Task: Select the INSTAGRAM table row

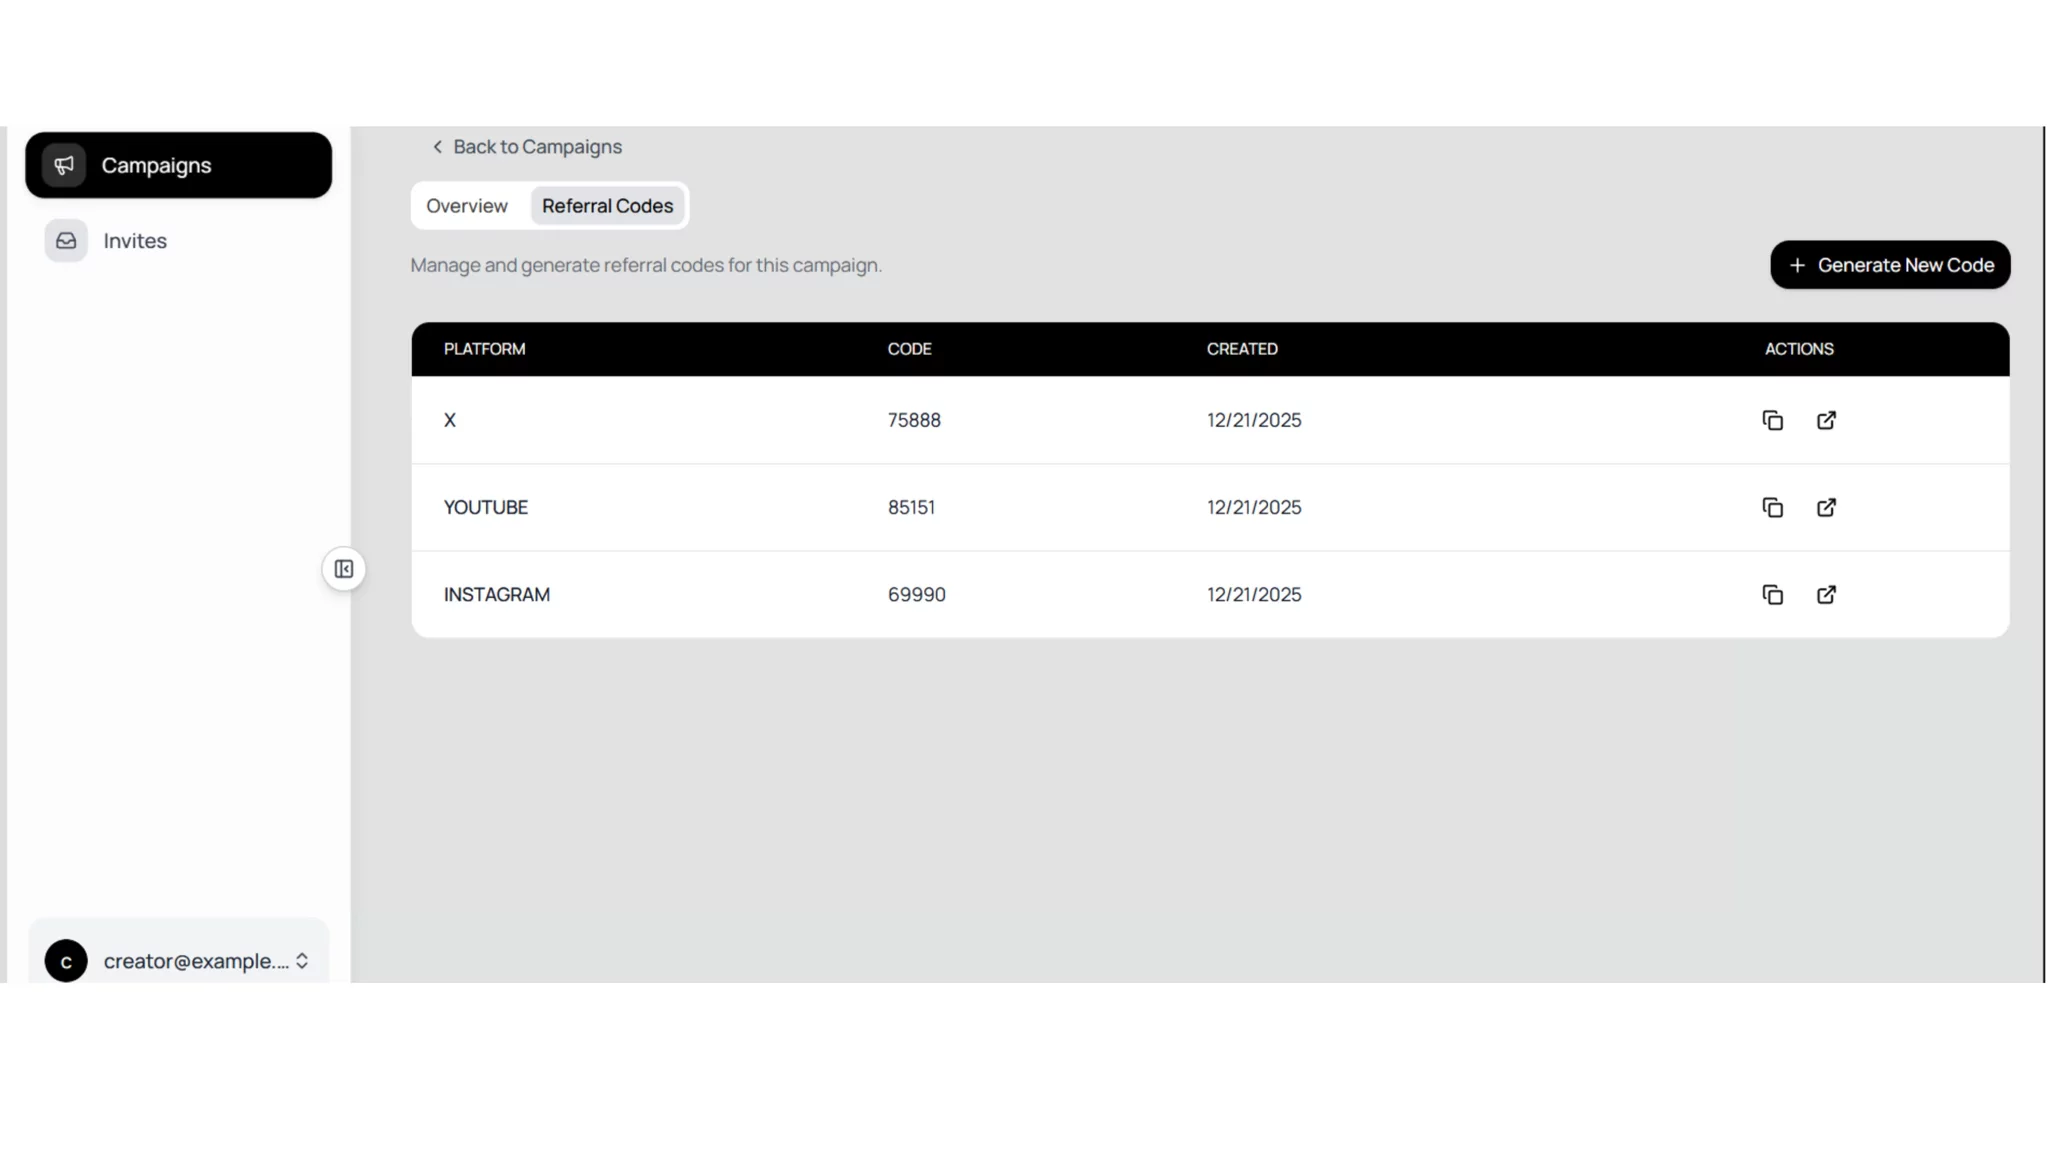Action: pyautogui.click(x=497, y=594)
